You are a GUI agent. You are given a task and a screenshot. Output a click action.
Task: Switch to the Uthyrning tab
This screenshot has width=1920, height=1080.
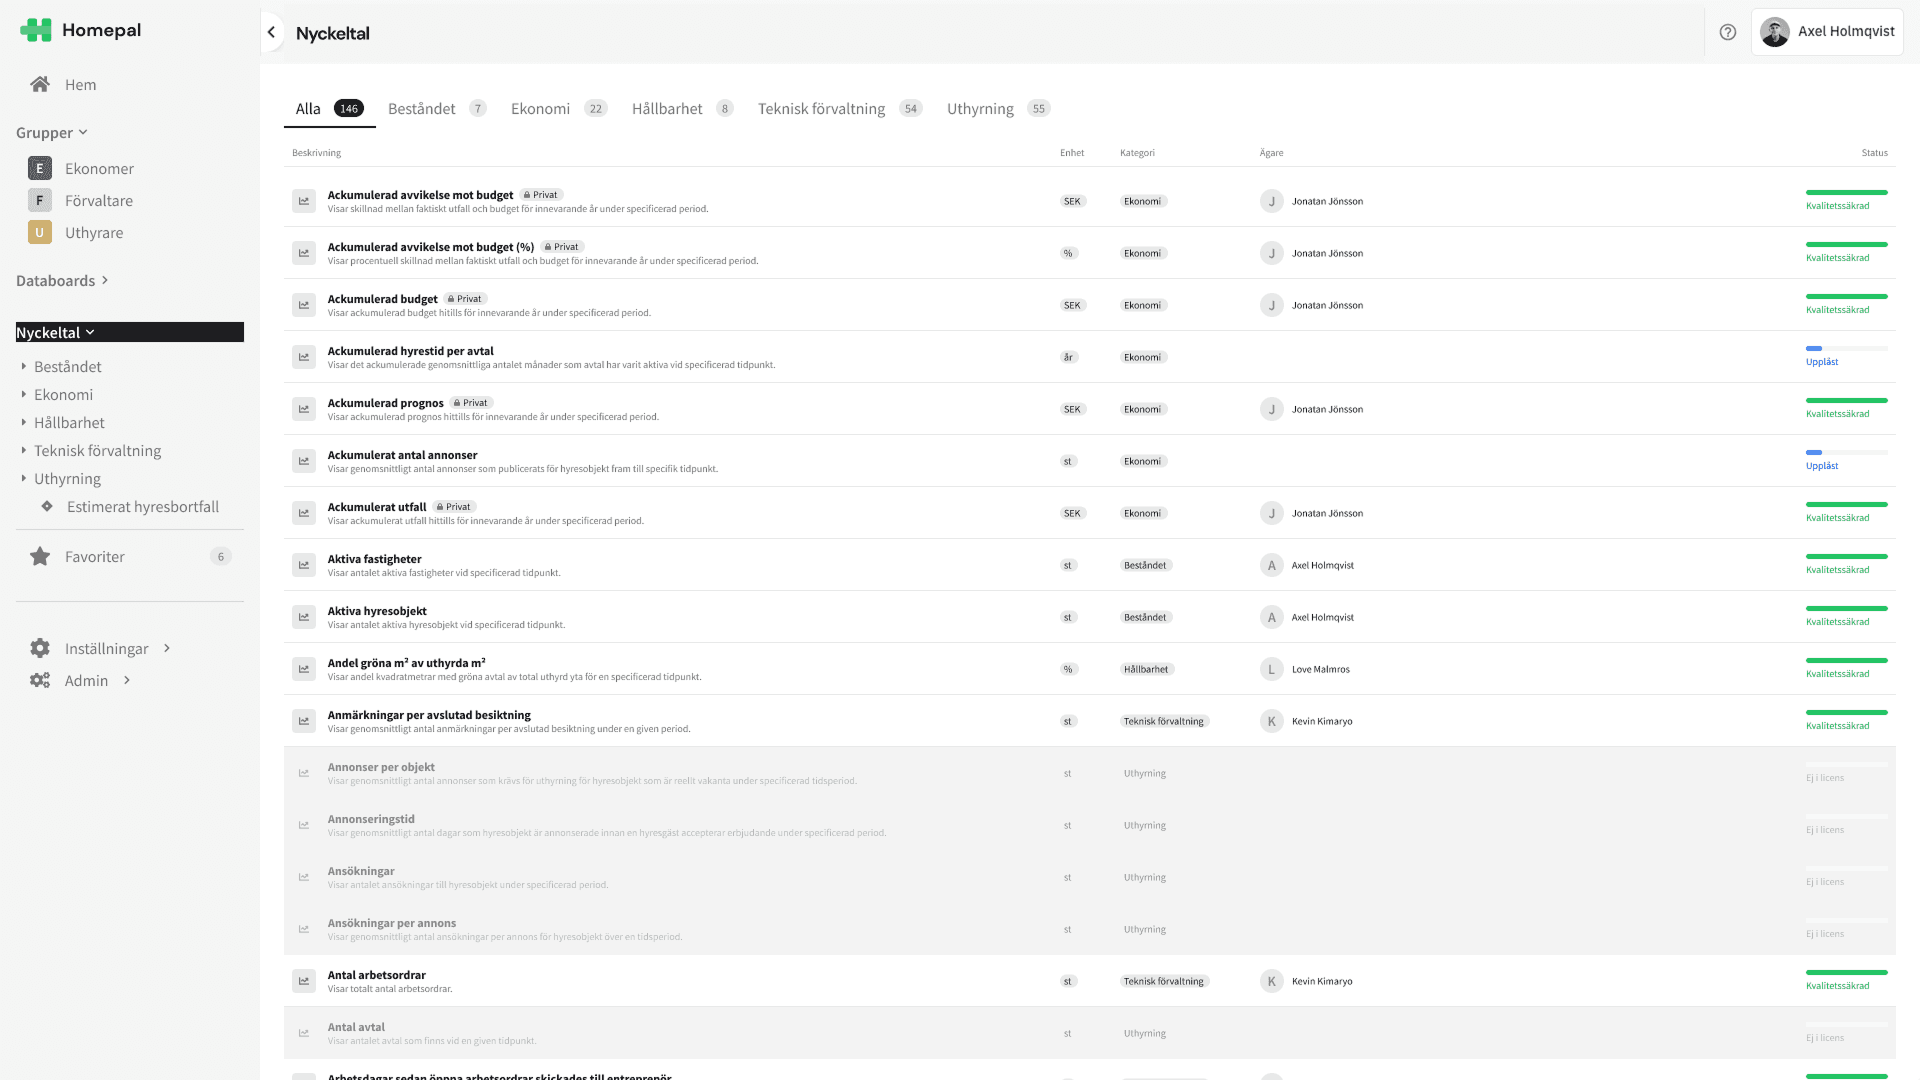pos(979,108)
